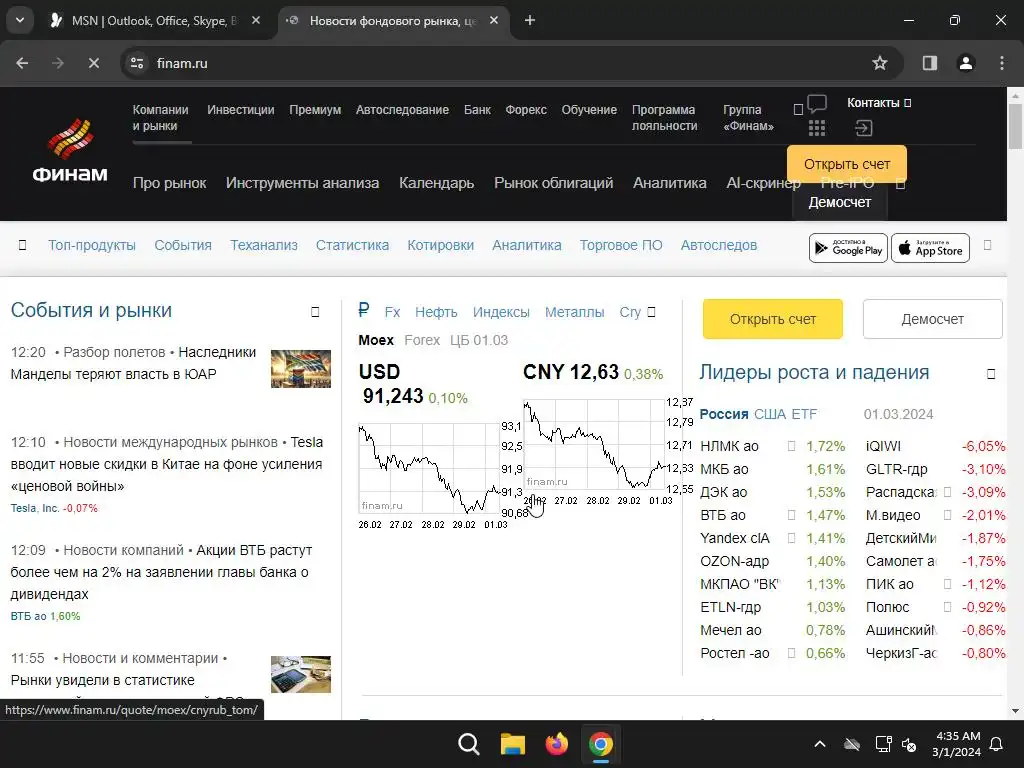Open Windows search on taskbar
This screenshot has width=1024, height=768.
tap(468, 744)
